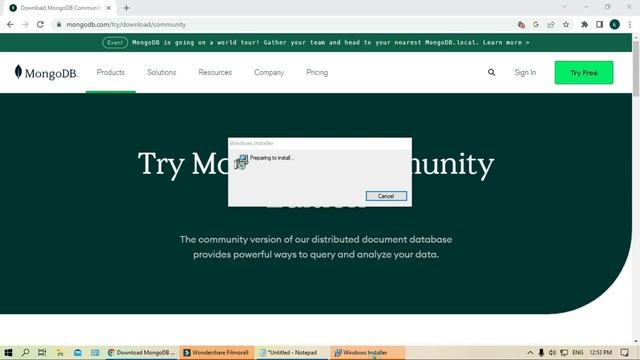Open the Resources menu
The width and height of the screenshot is (640, 360).
tap(215, 73)
